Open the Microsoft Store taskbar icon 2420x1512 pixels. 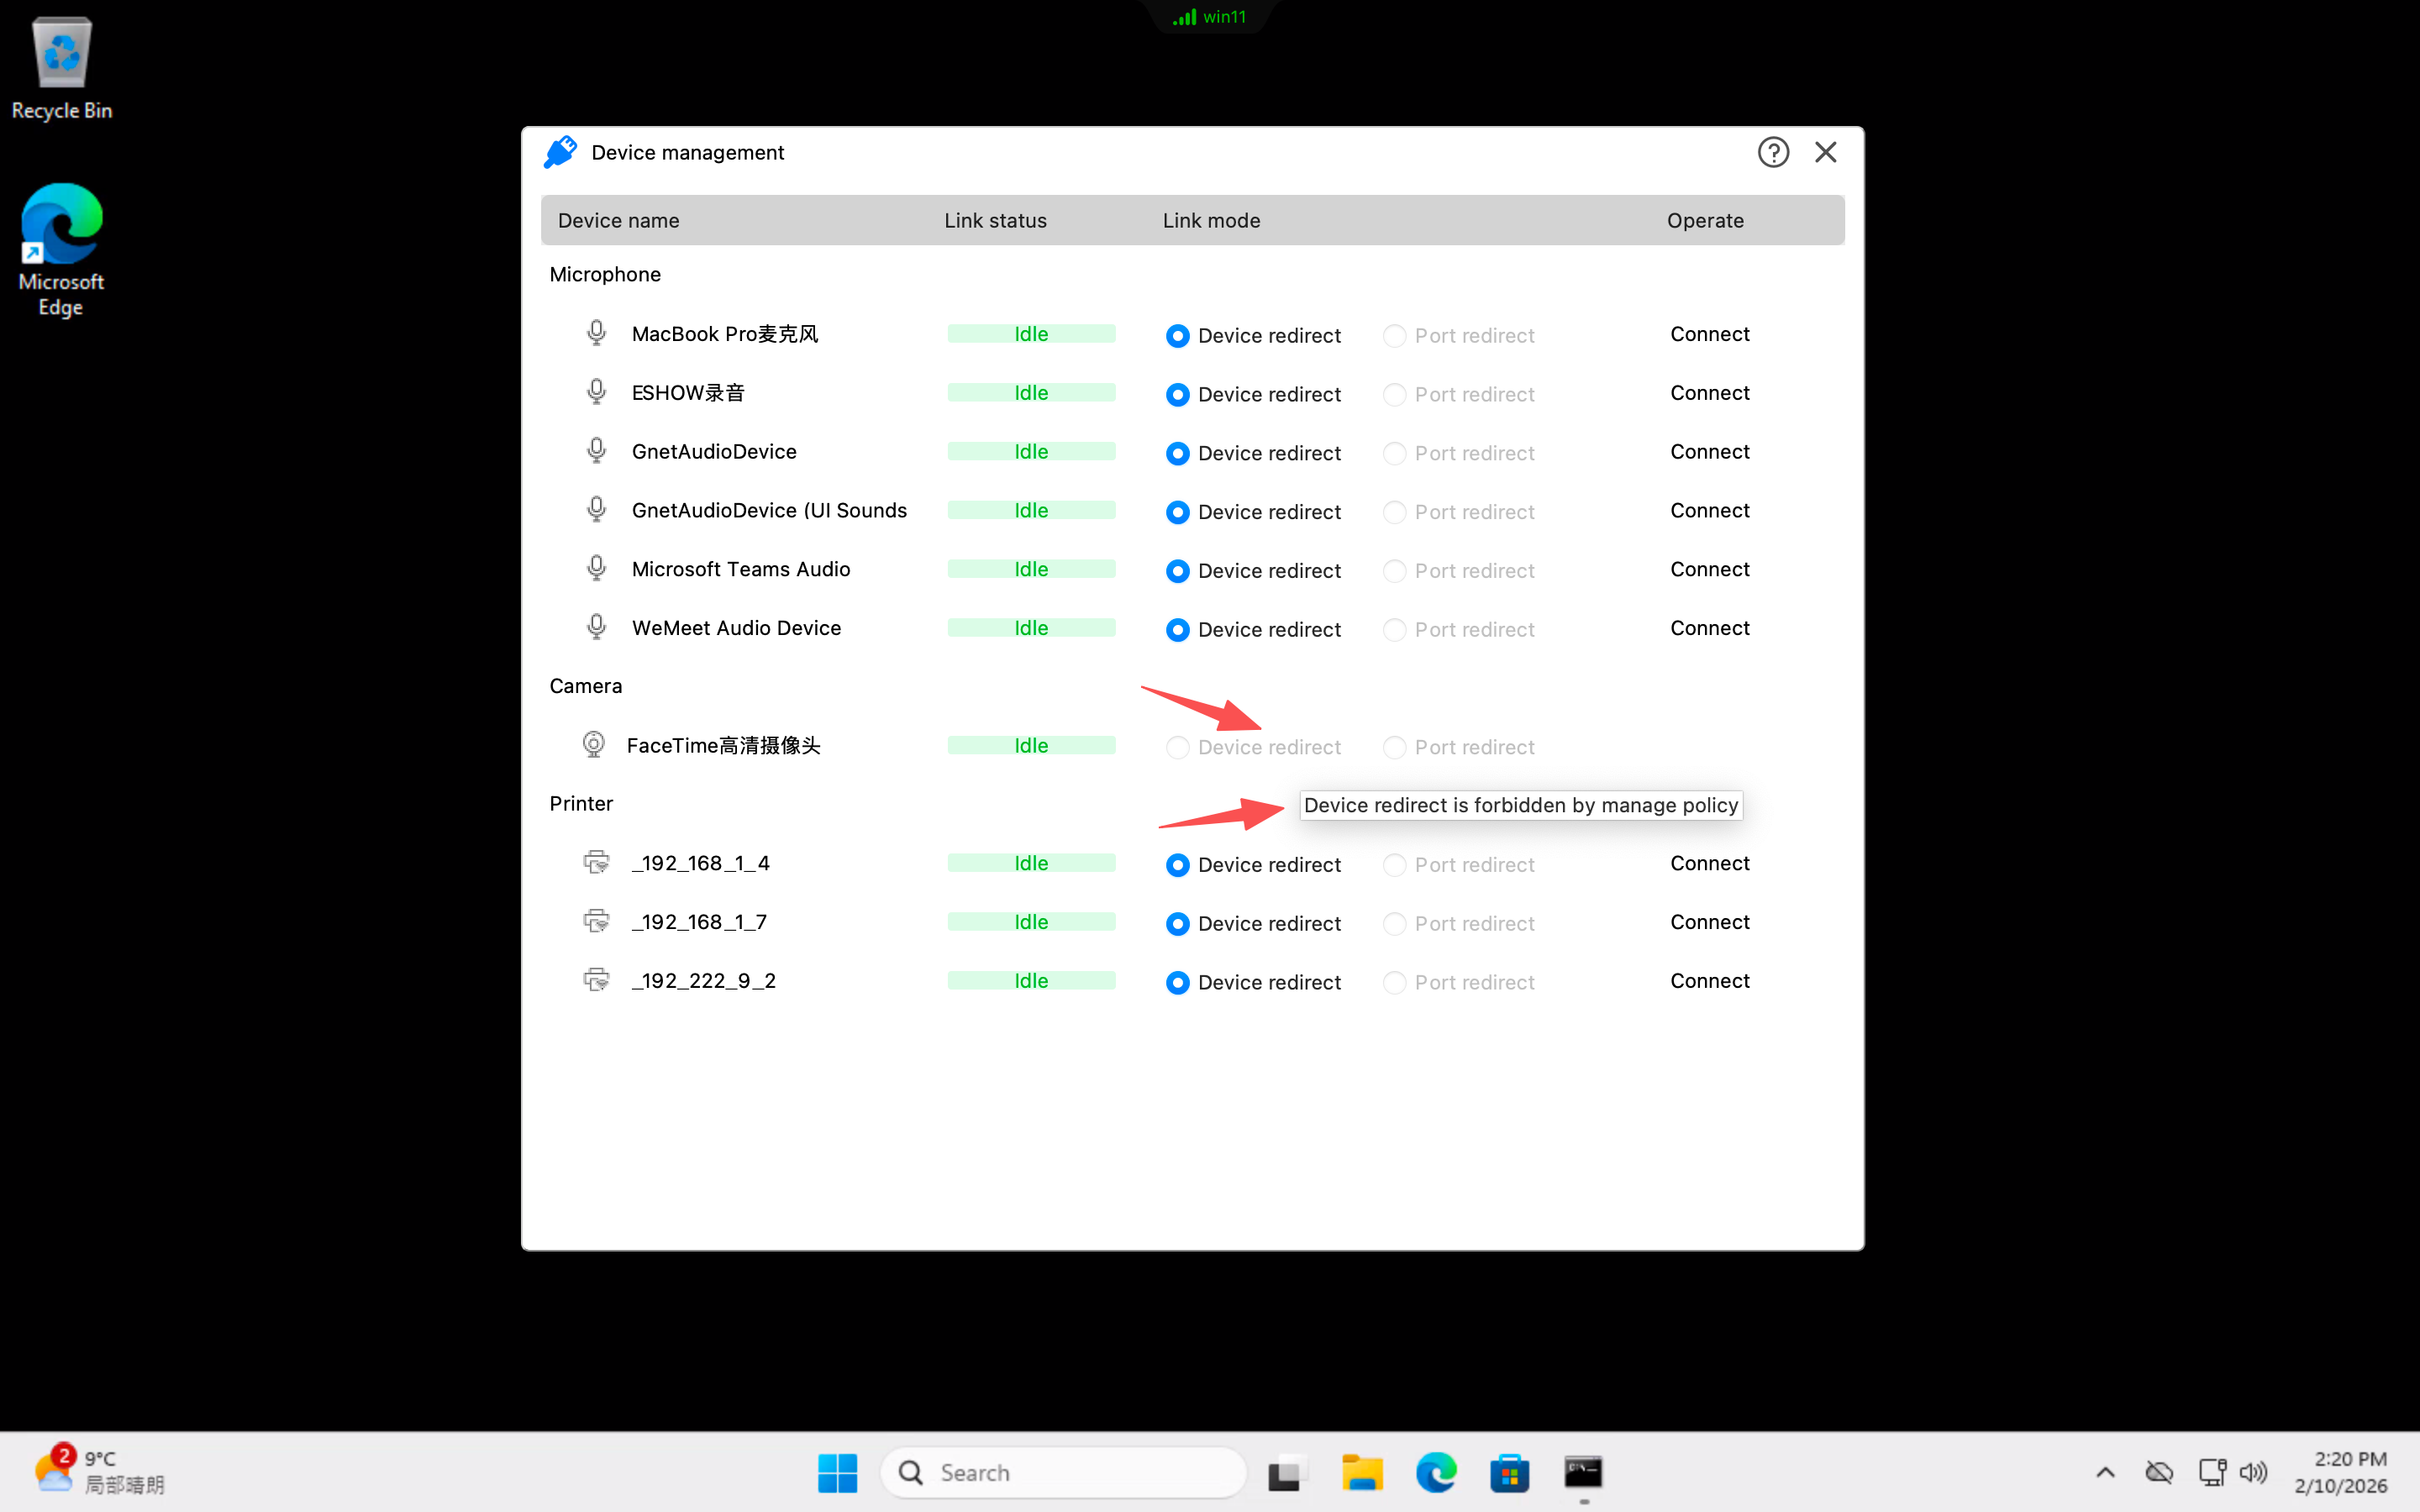[1509, 1472]
